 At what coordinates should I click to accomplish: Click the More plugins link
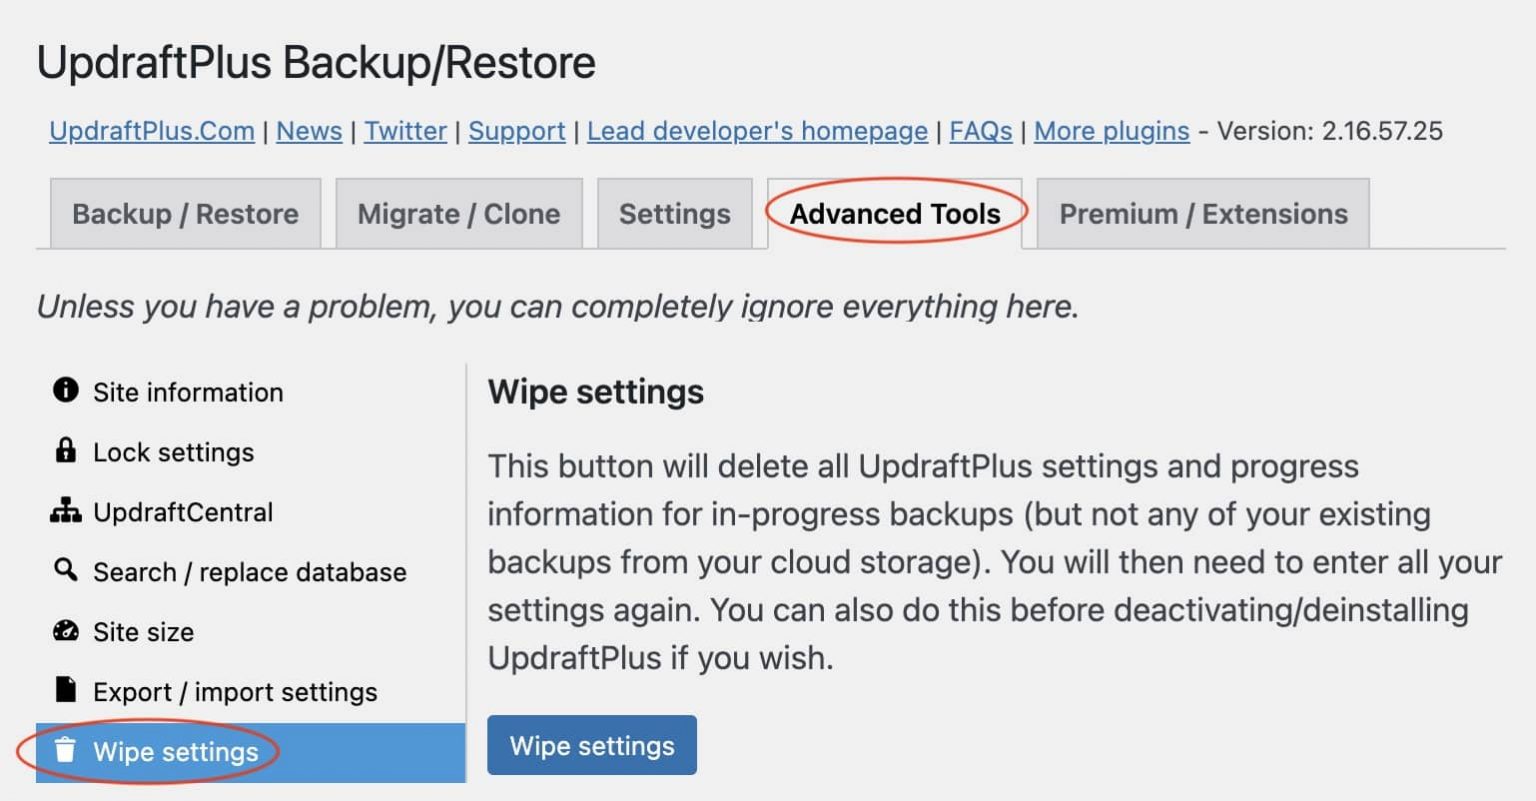pos(1111,131)
